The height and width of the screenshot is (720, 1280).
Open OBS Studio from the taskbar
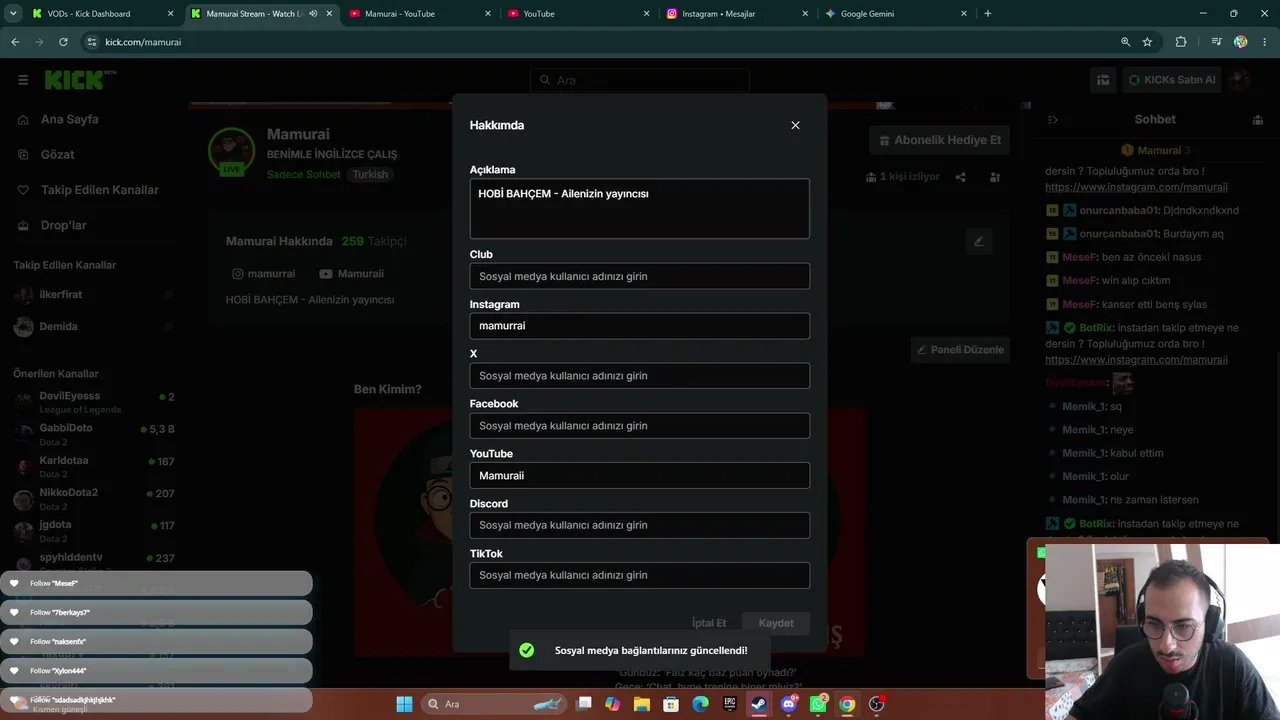click(x=877, y=704)
